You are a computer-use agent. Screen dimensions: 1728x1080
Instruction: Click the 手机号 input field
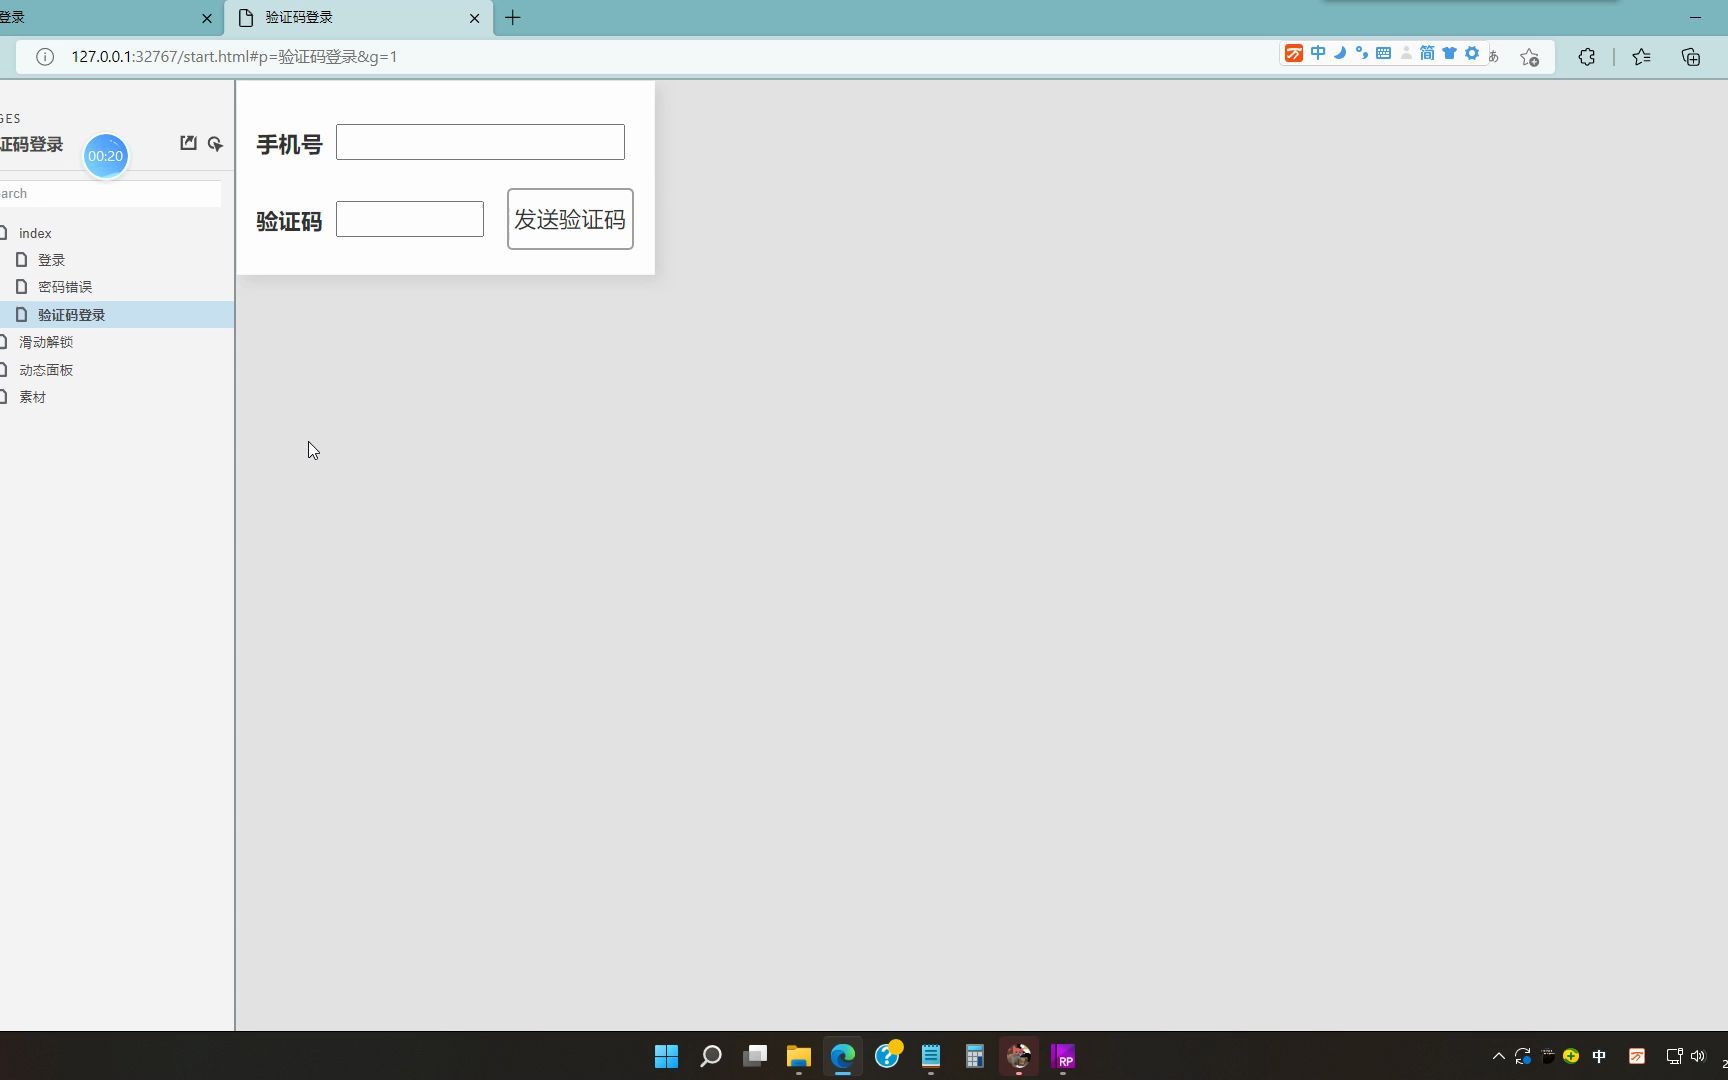tap(480, 141)
